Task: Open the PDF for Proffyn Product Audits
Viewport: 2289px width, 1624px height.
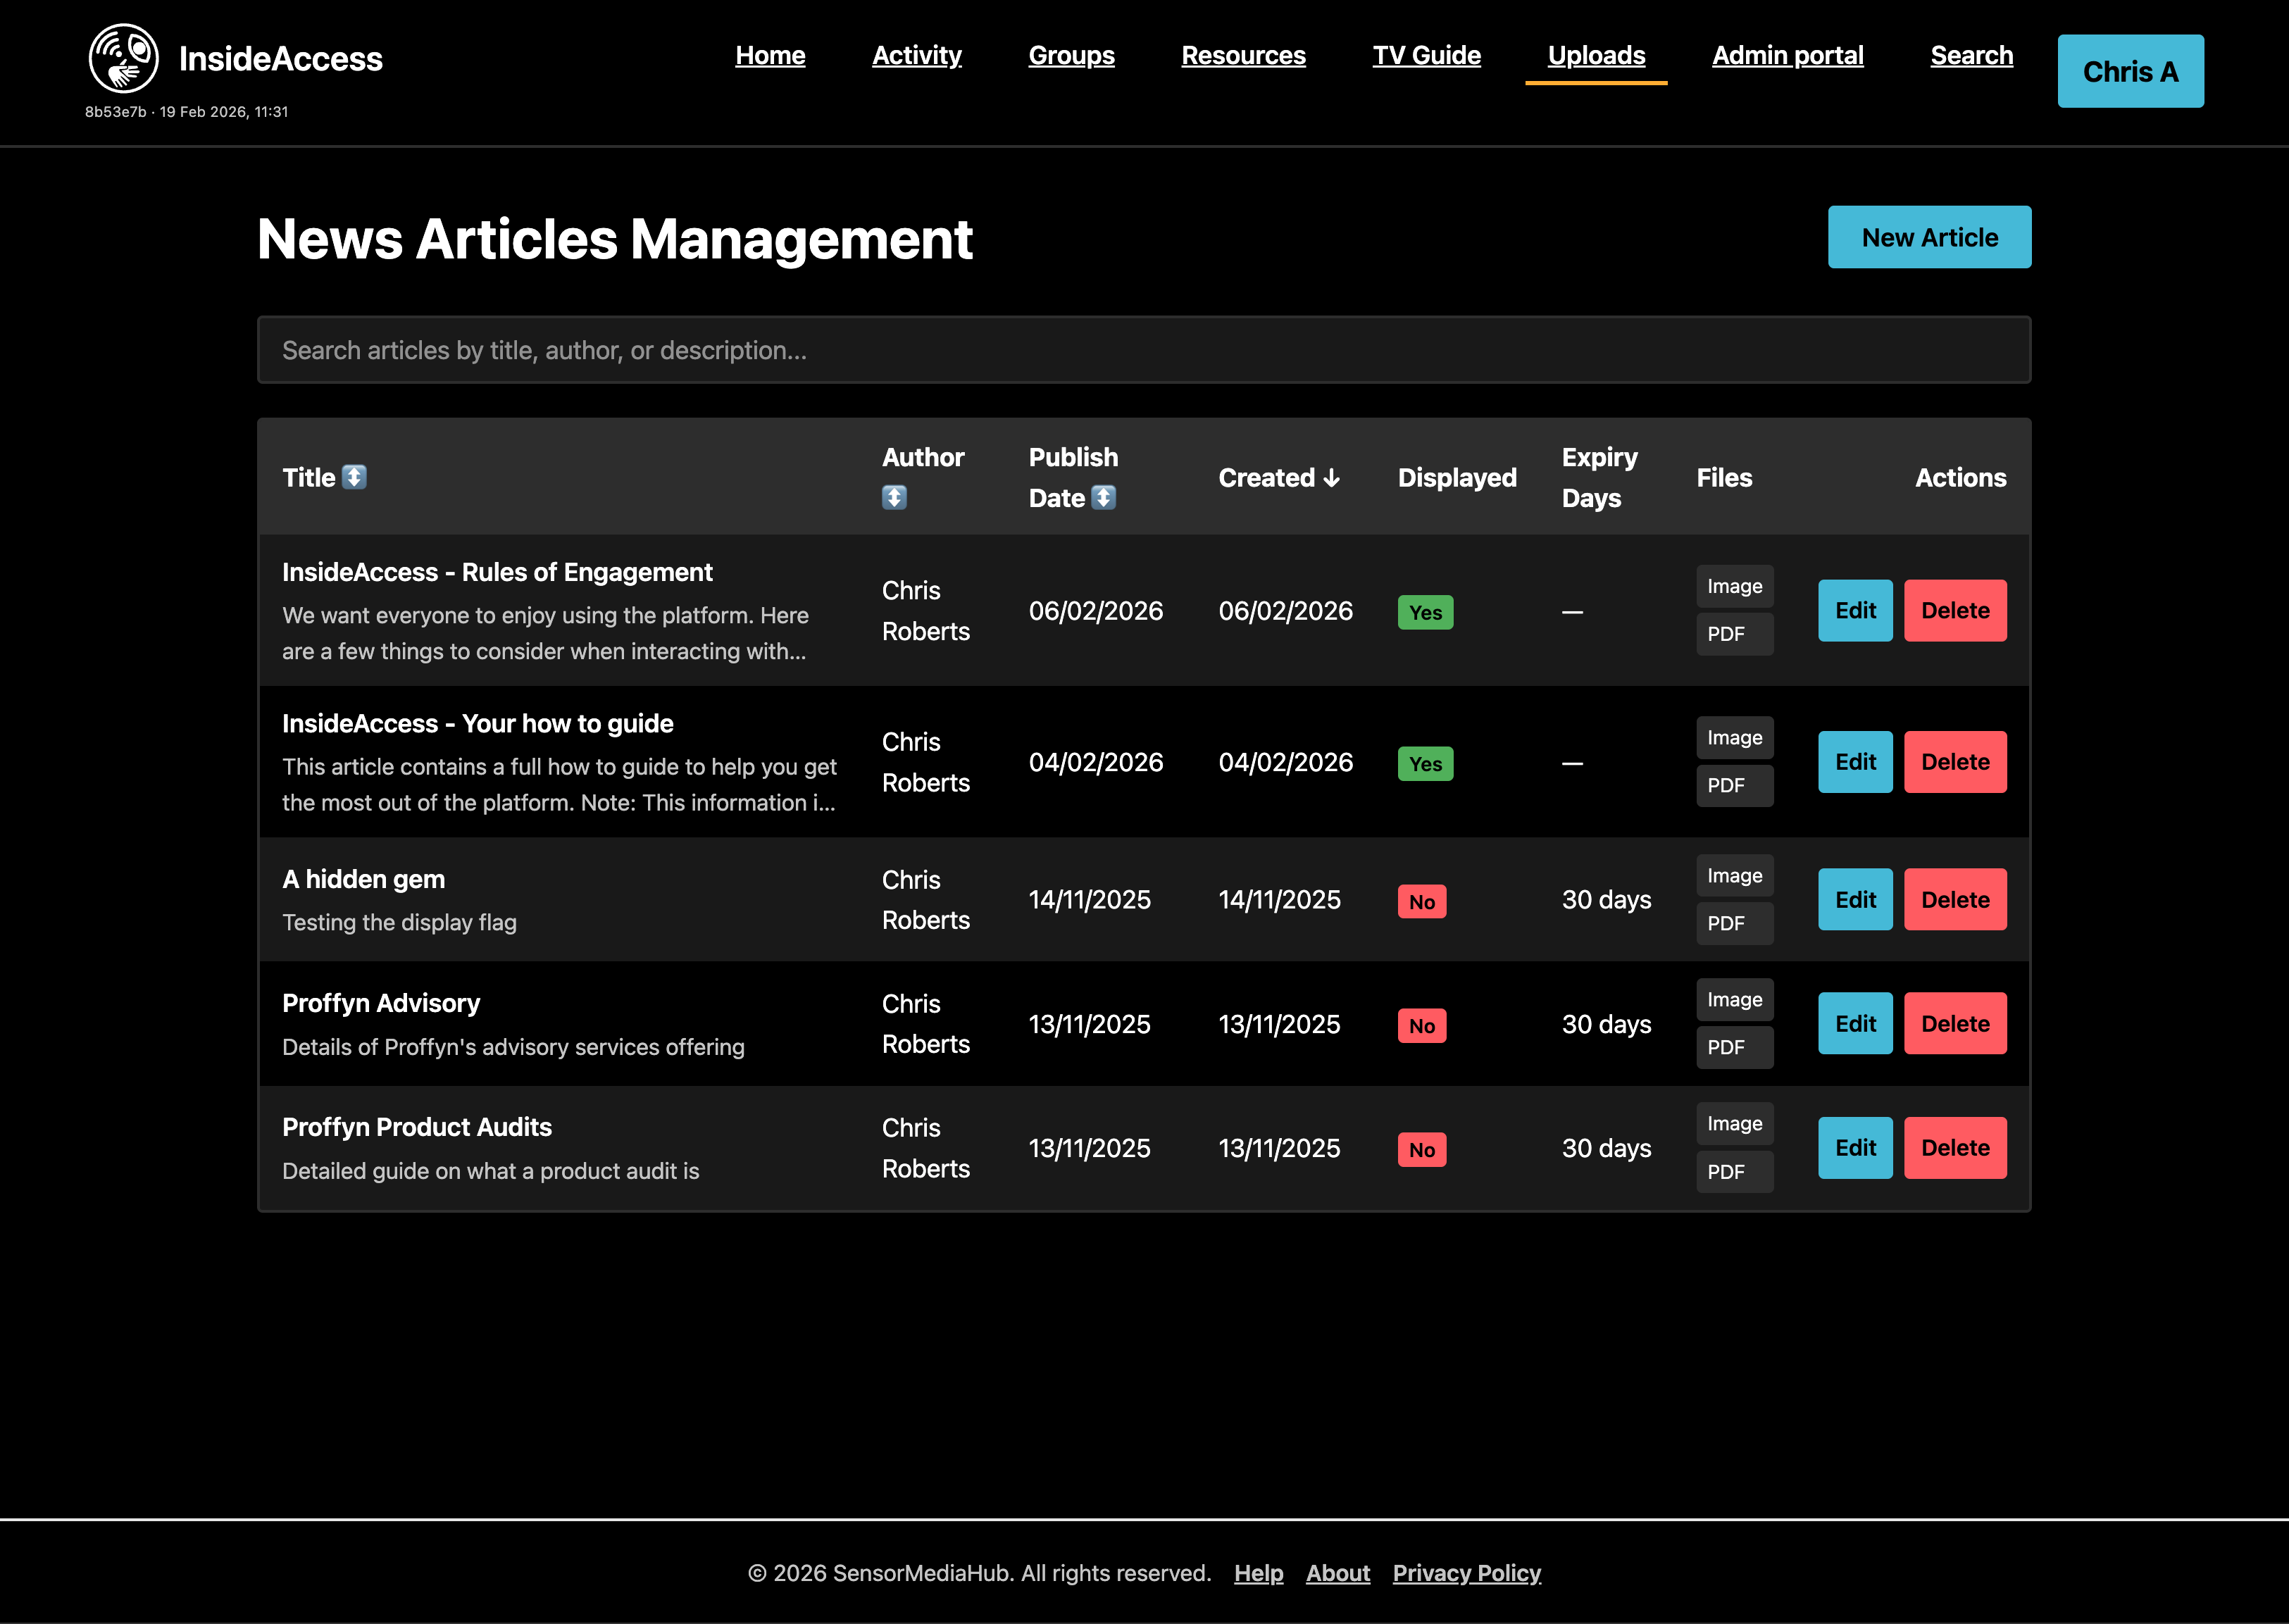Action: point(1734,1171)
